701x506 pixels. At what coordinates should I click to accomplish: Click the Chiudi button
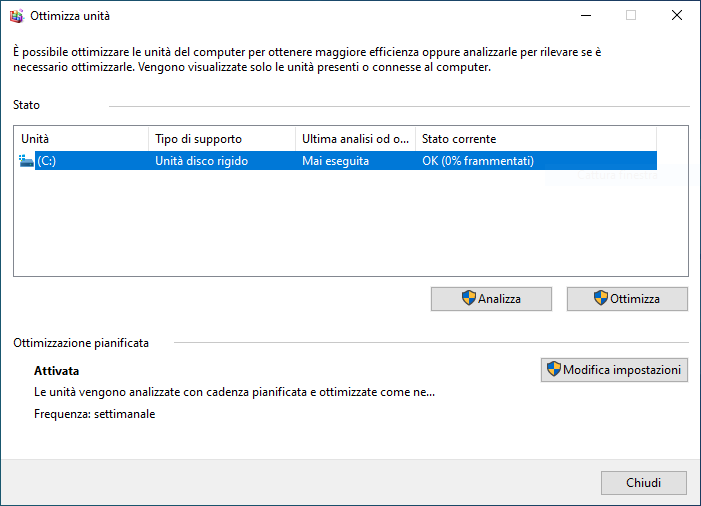point(643,483)
